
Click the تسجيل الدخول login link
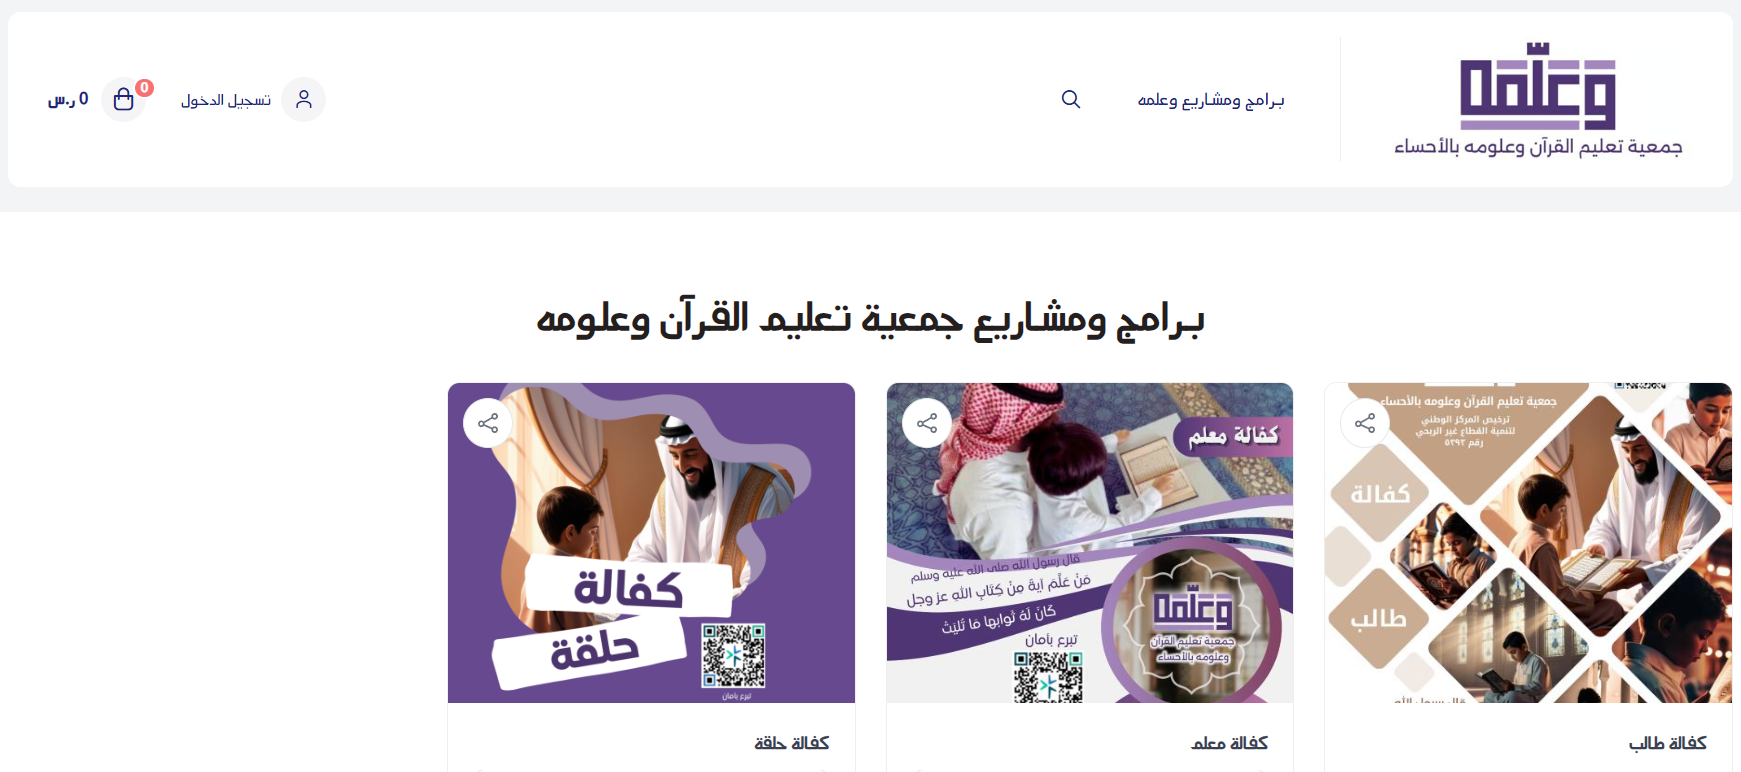pos(226,100)
